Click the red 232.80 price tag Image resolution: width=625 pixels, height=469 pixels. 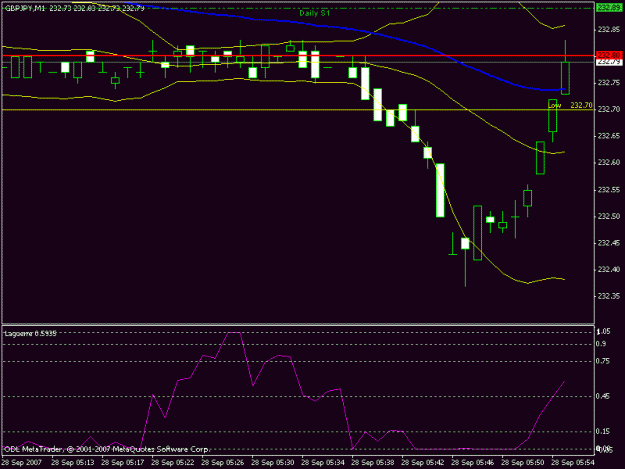[609, 55]
